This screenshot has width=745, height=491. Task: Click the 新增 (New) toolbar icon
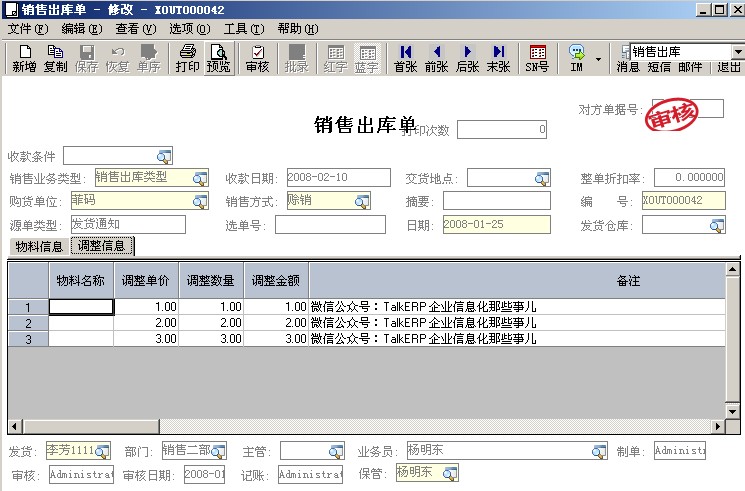pyautogui.click(x=24, y=58)
